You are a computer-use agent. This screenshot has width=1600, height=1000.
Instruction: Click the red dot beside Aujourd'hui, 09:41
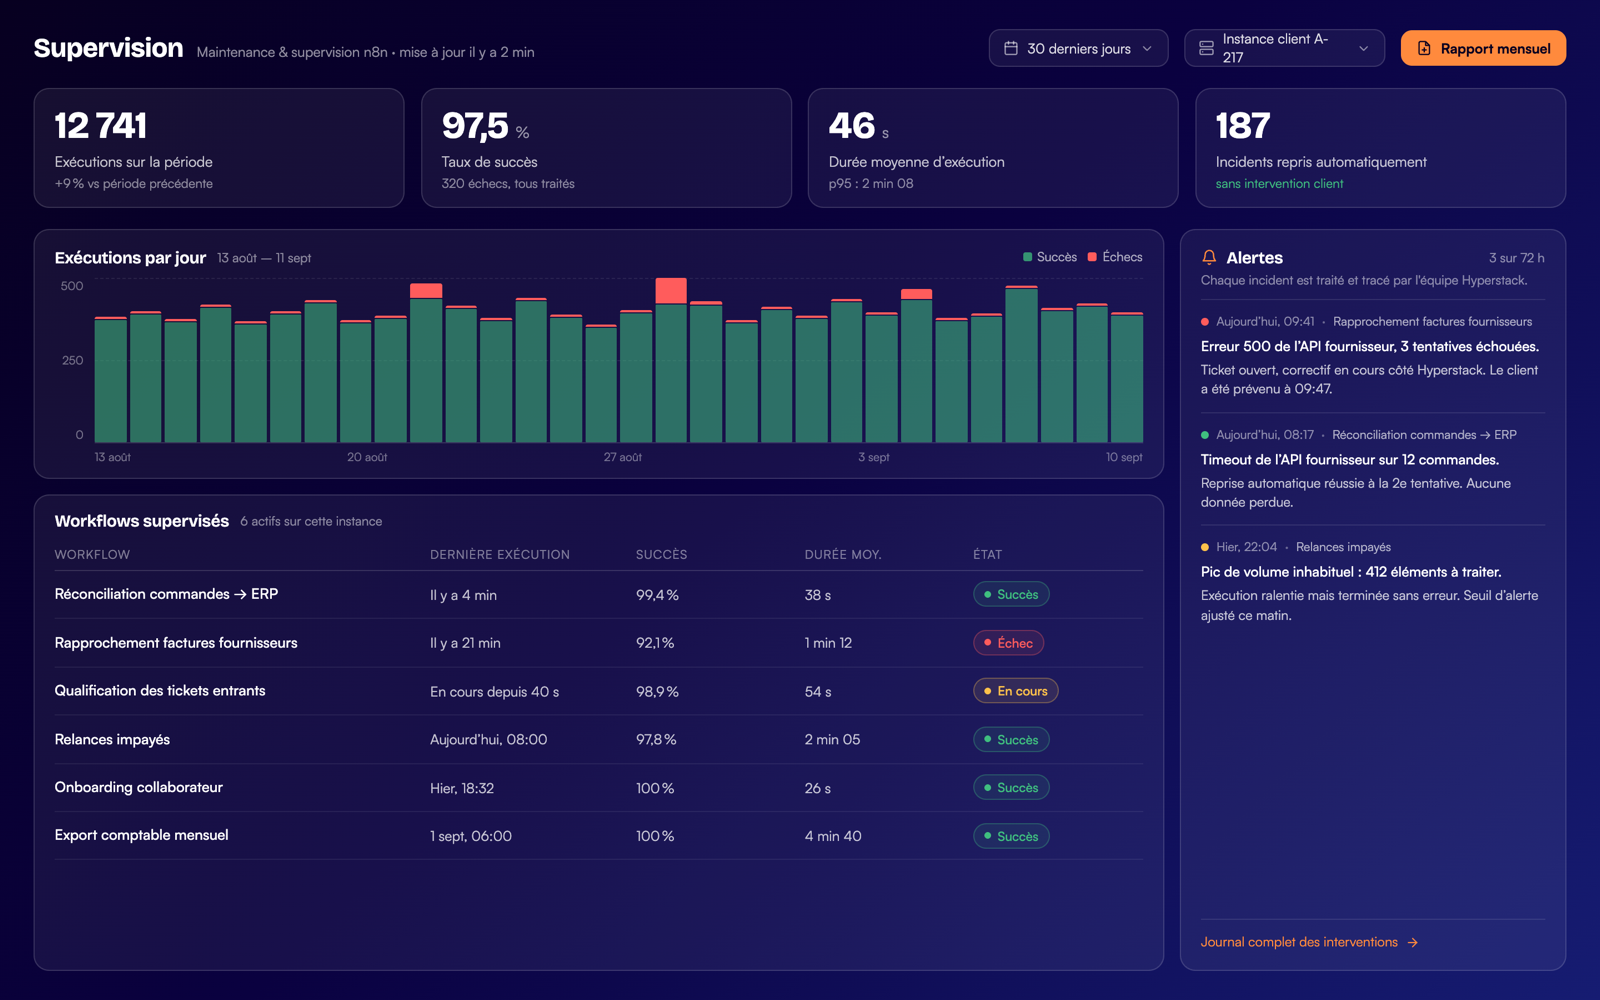click(1205, 322)
